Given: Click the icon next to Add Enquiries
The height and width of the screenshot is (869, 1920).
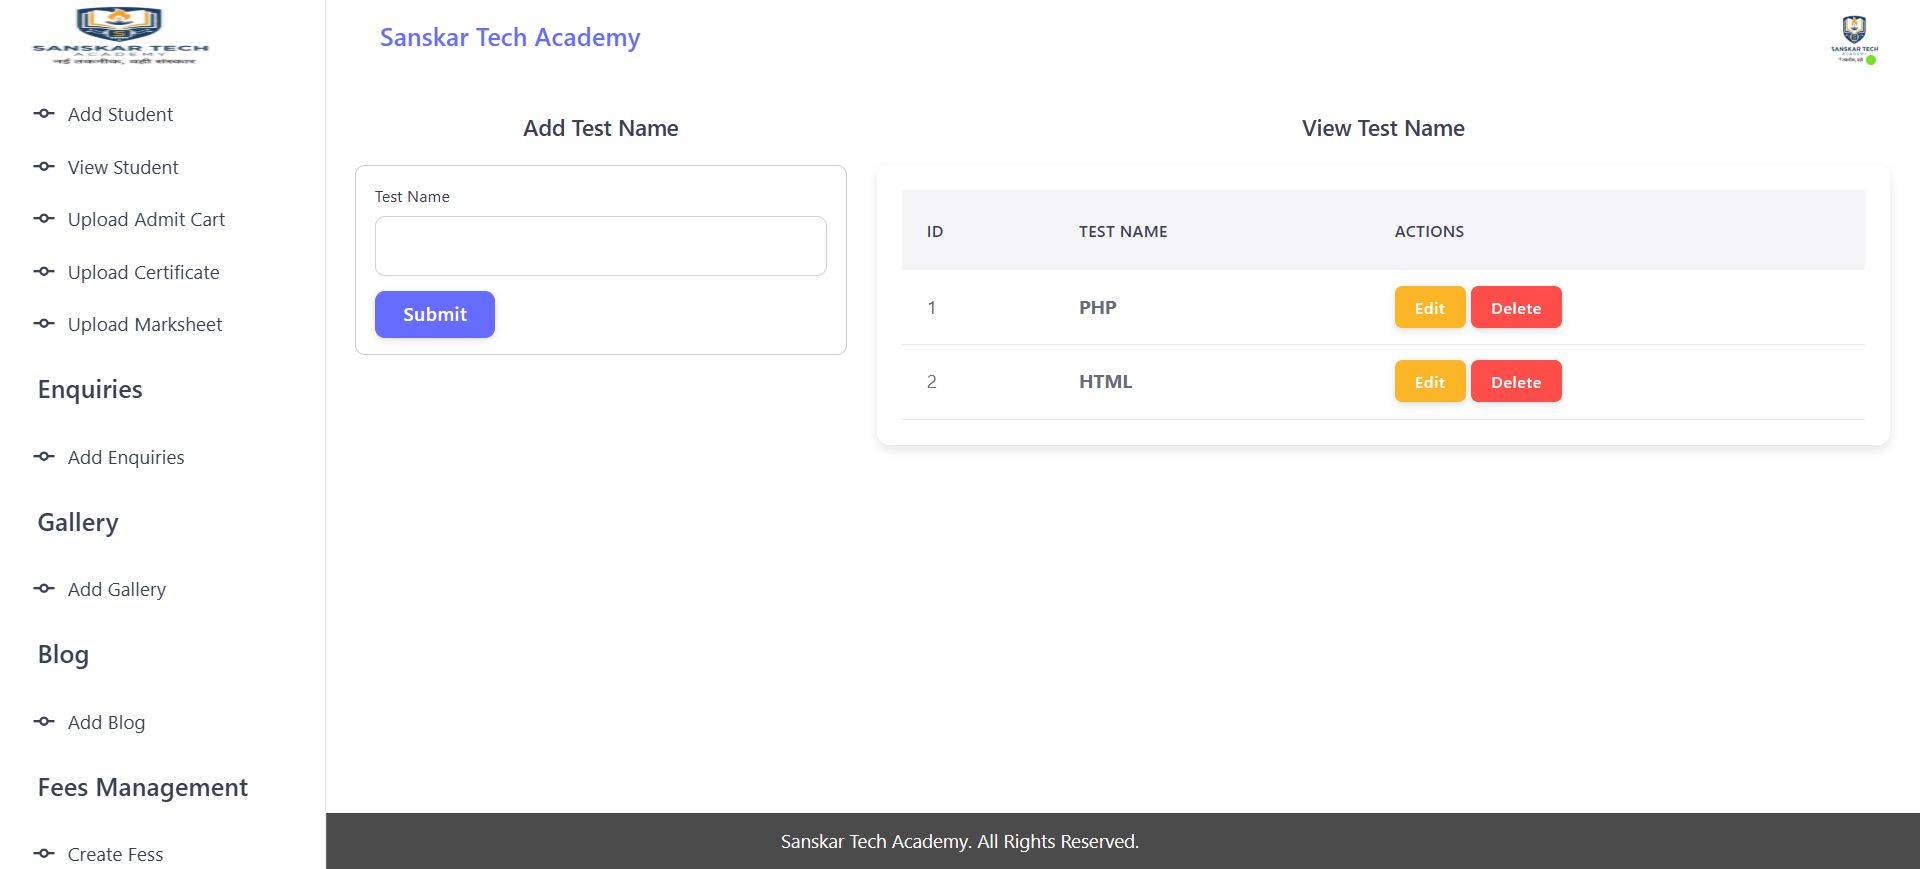Looking at the screenshot, I should (x=44, y=457).
